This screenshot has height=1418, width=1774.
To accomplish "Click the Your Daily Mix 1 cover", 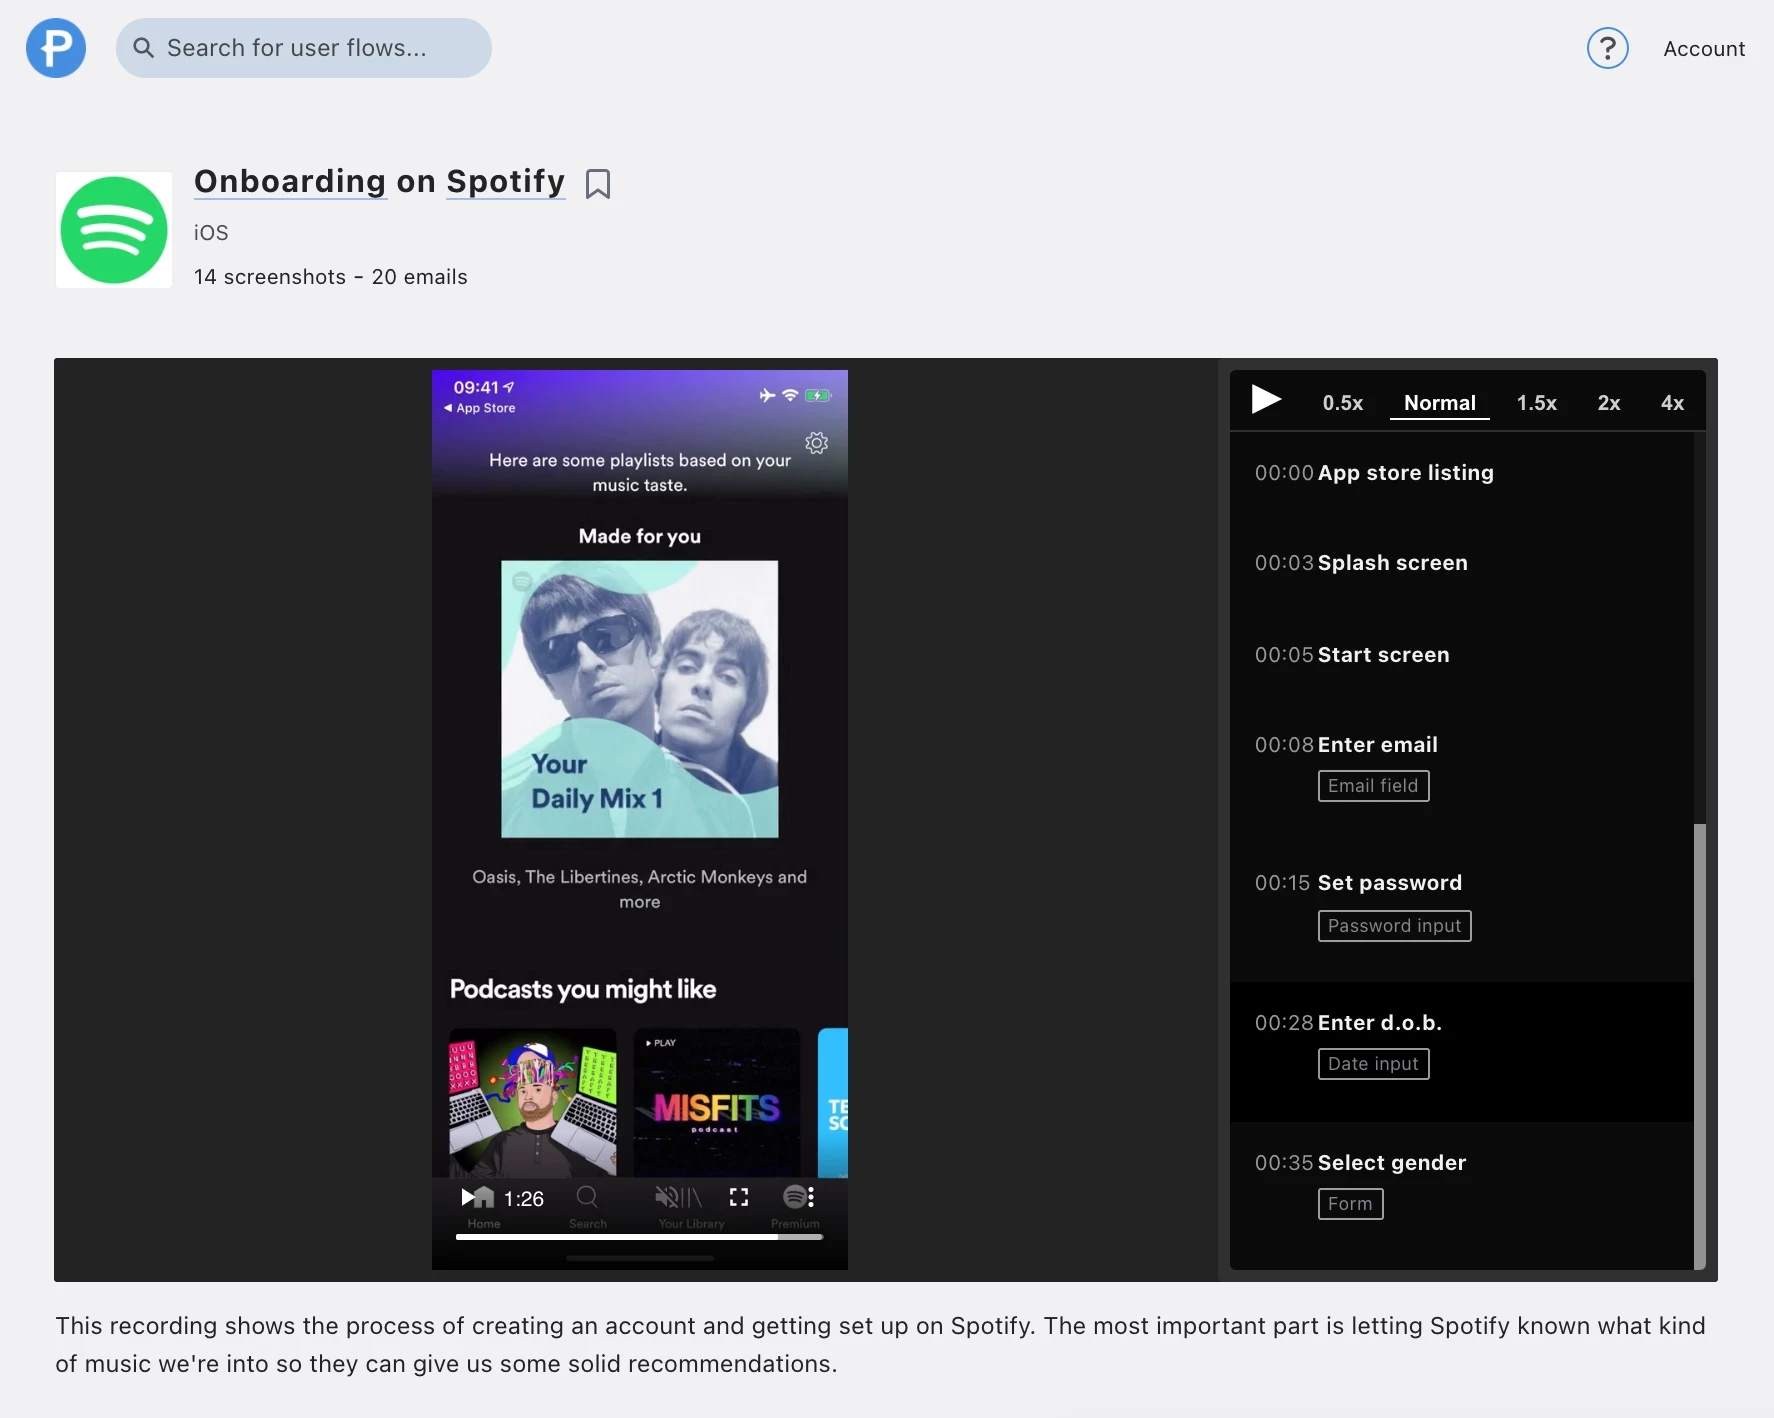I will coord(640,699).
